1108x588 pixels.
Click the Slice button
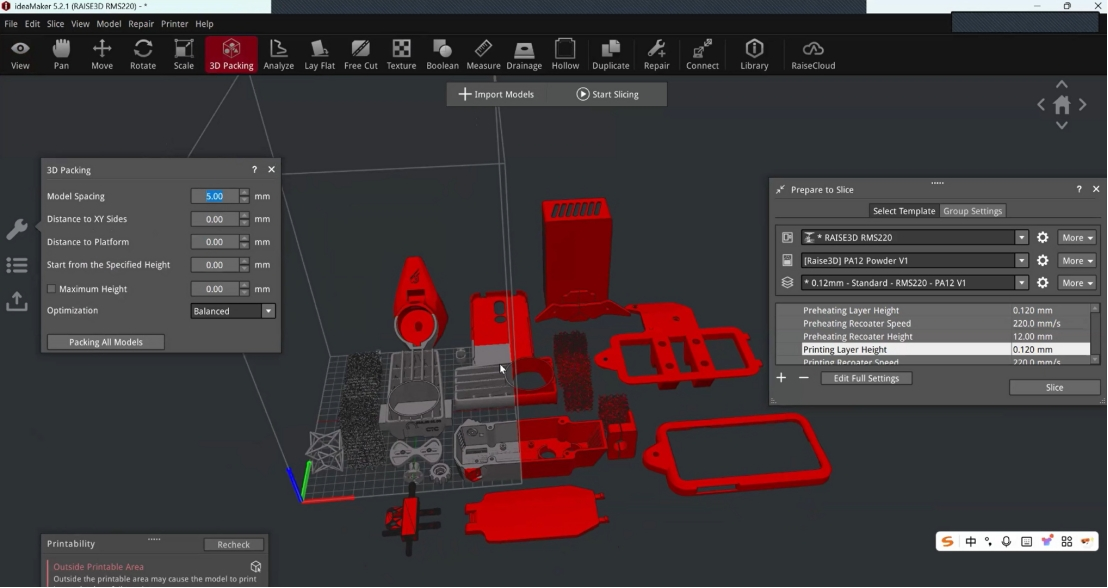click(x=1054, y=387)
